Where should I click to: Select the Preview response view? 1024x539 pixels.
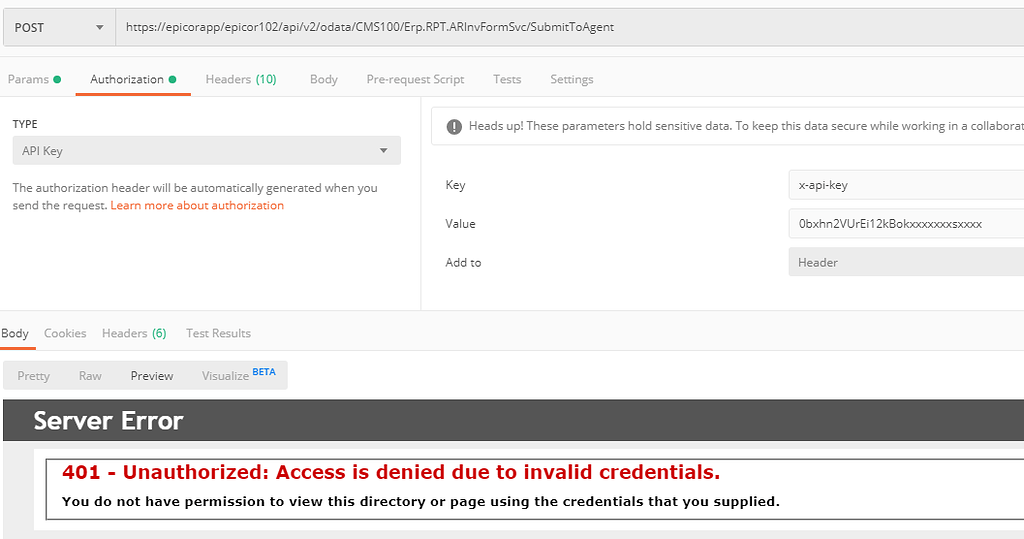pyautogui.click(x=152, y=376)
